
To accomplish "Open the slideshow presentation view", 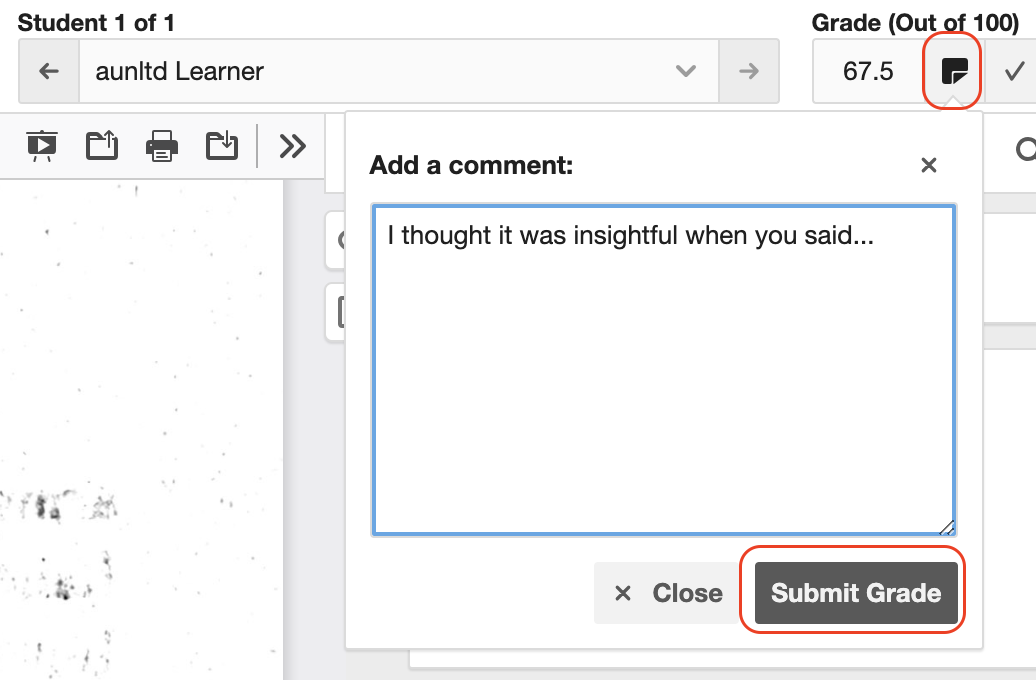I will (x=41, y=145).
